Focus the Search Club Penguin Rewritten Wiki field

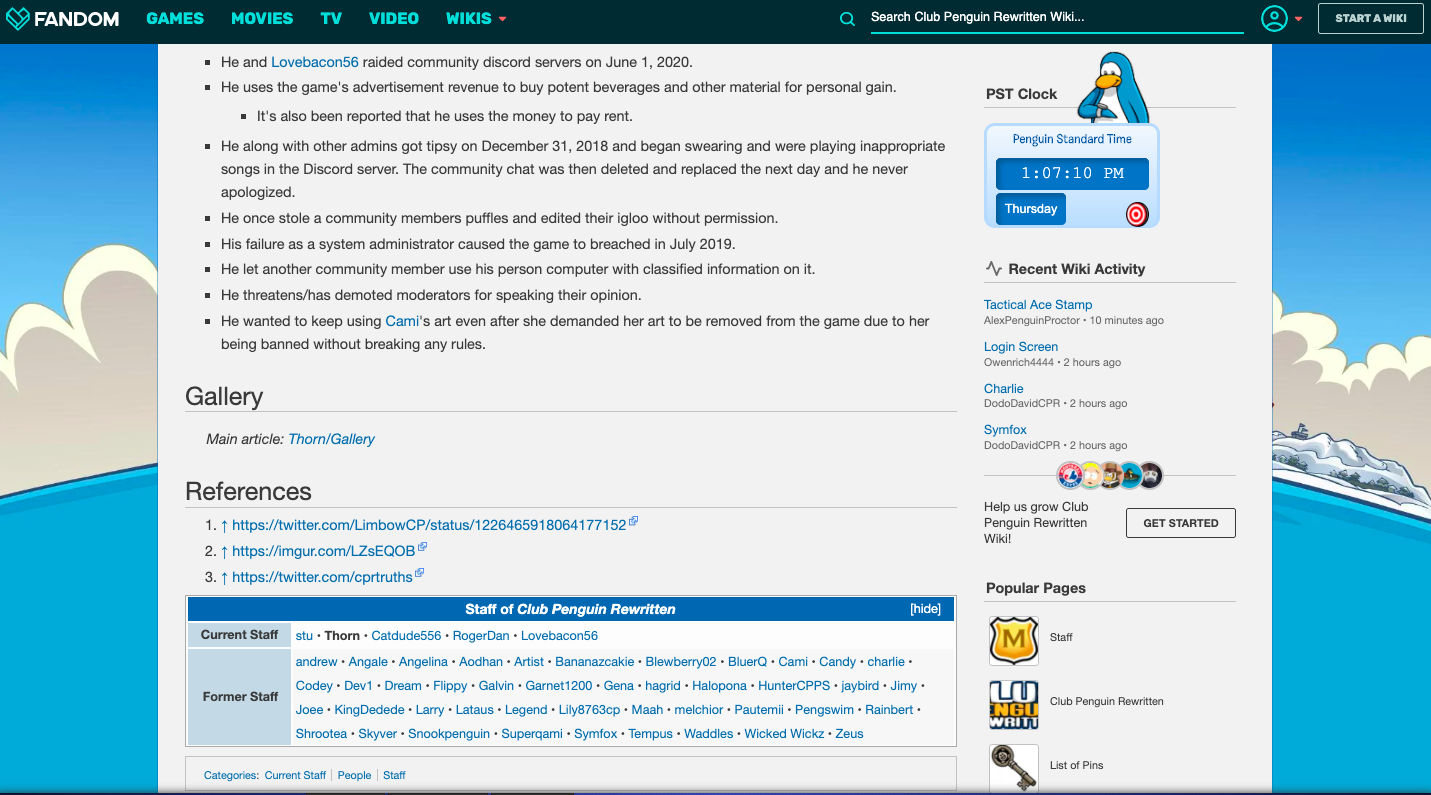coord(1056,18)
